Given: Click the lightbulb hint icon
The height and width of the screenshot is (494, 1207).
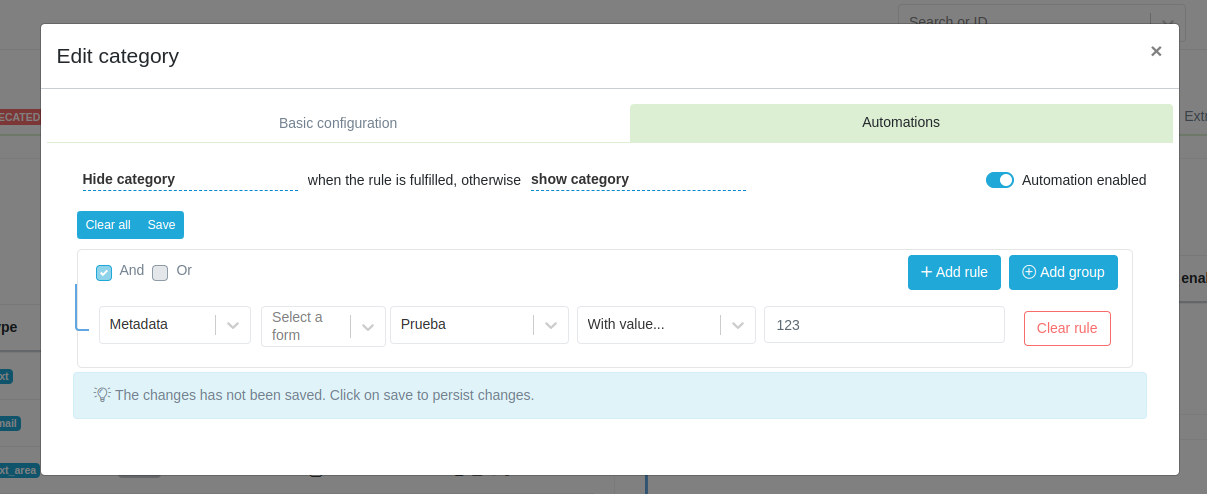Looking at the screenshot, I should 102,394.
